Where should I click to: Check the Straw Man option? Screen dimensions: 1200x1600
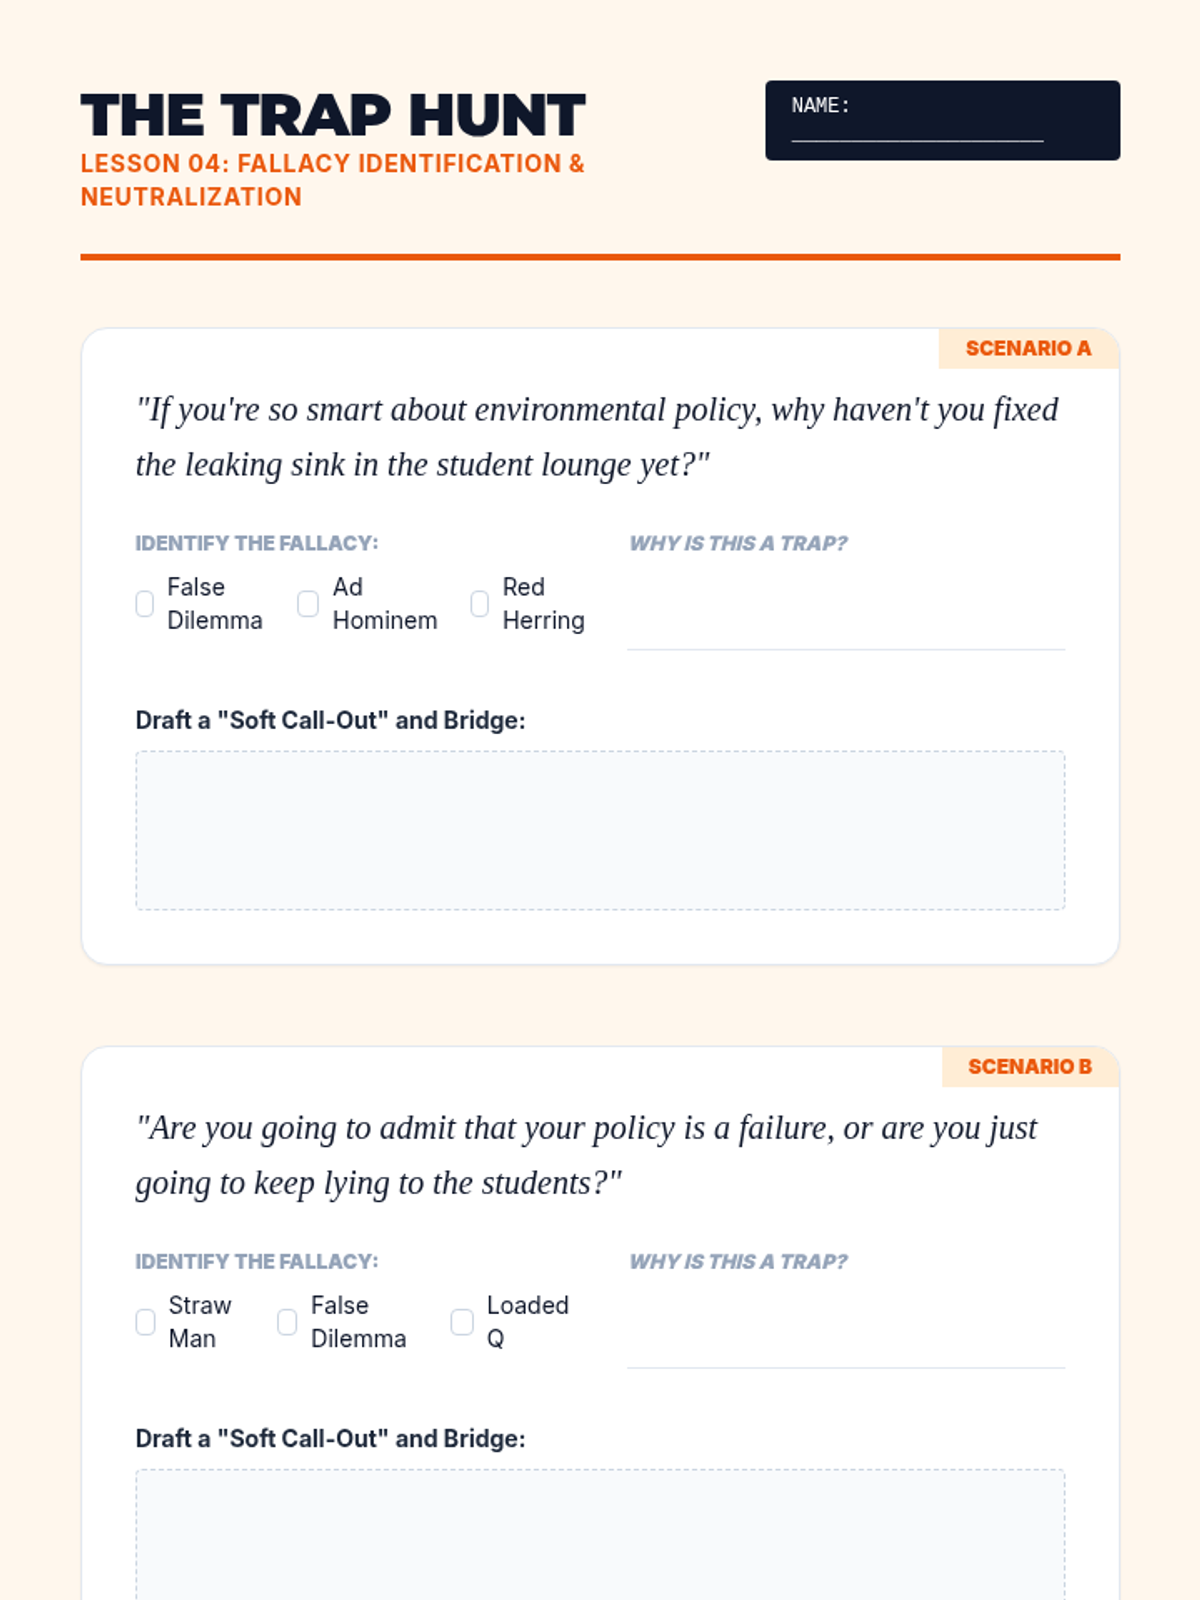(146, 1322)
